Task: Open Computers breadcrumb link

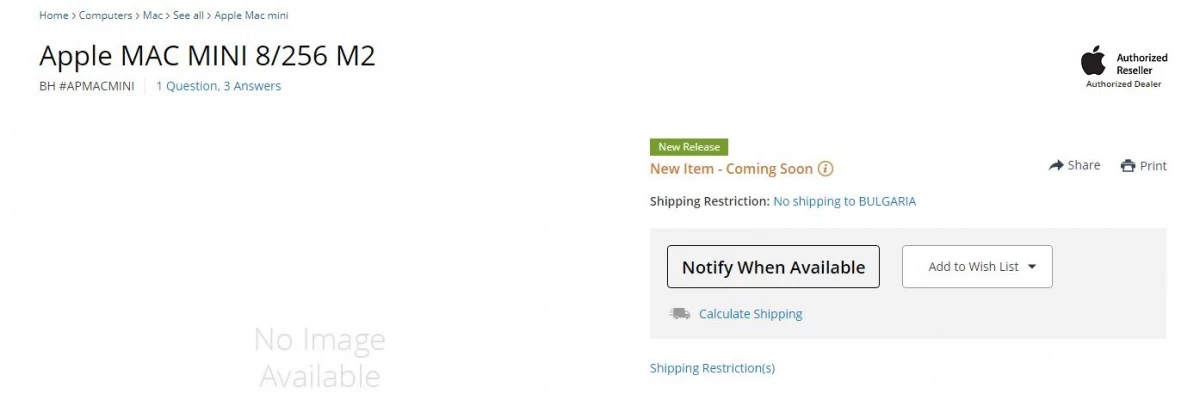Action: 105,16
